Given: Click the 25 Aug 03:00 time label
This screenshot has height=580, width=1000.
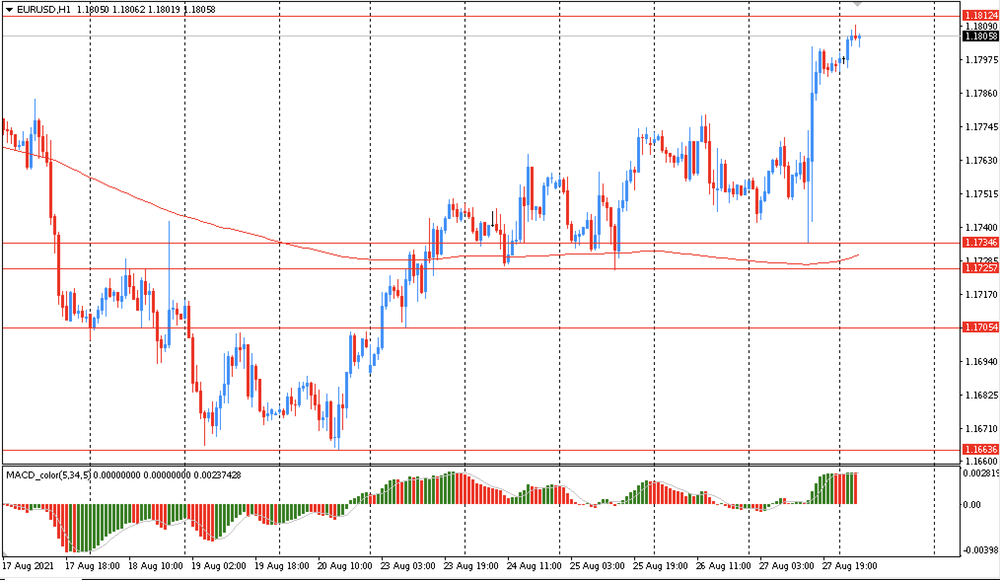Looking at the screenshot, I should pos(597,566).
